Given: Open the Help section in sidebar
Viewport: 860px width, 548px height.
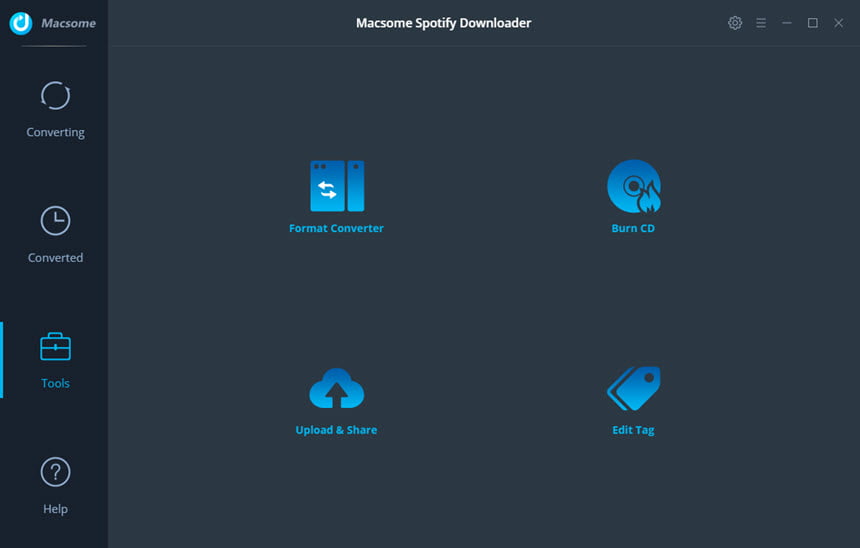Looking at the screenshot, I should click(x=55, y=486).
